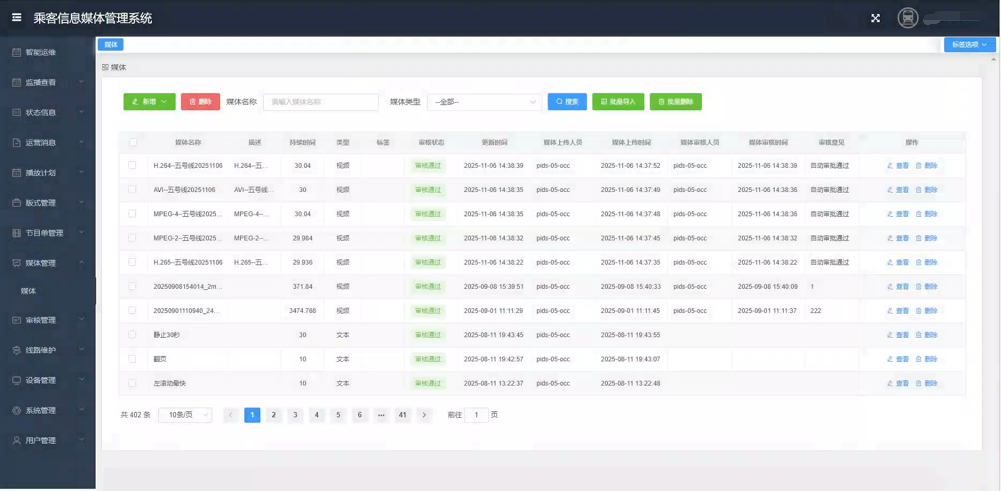Open the 10条/页 page size dropdown
The image size is (1001, 491).
[185, 415]
